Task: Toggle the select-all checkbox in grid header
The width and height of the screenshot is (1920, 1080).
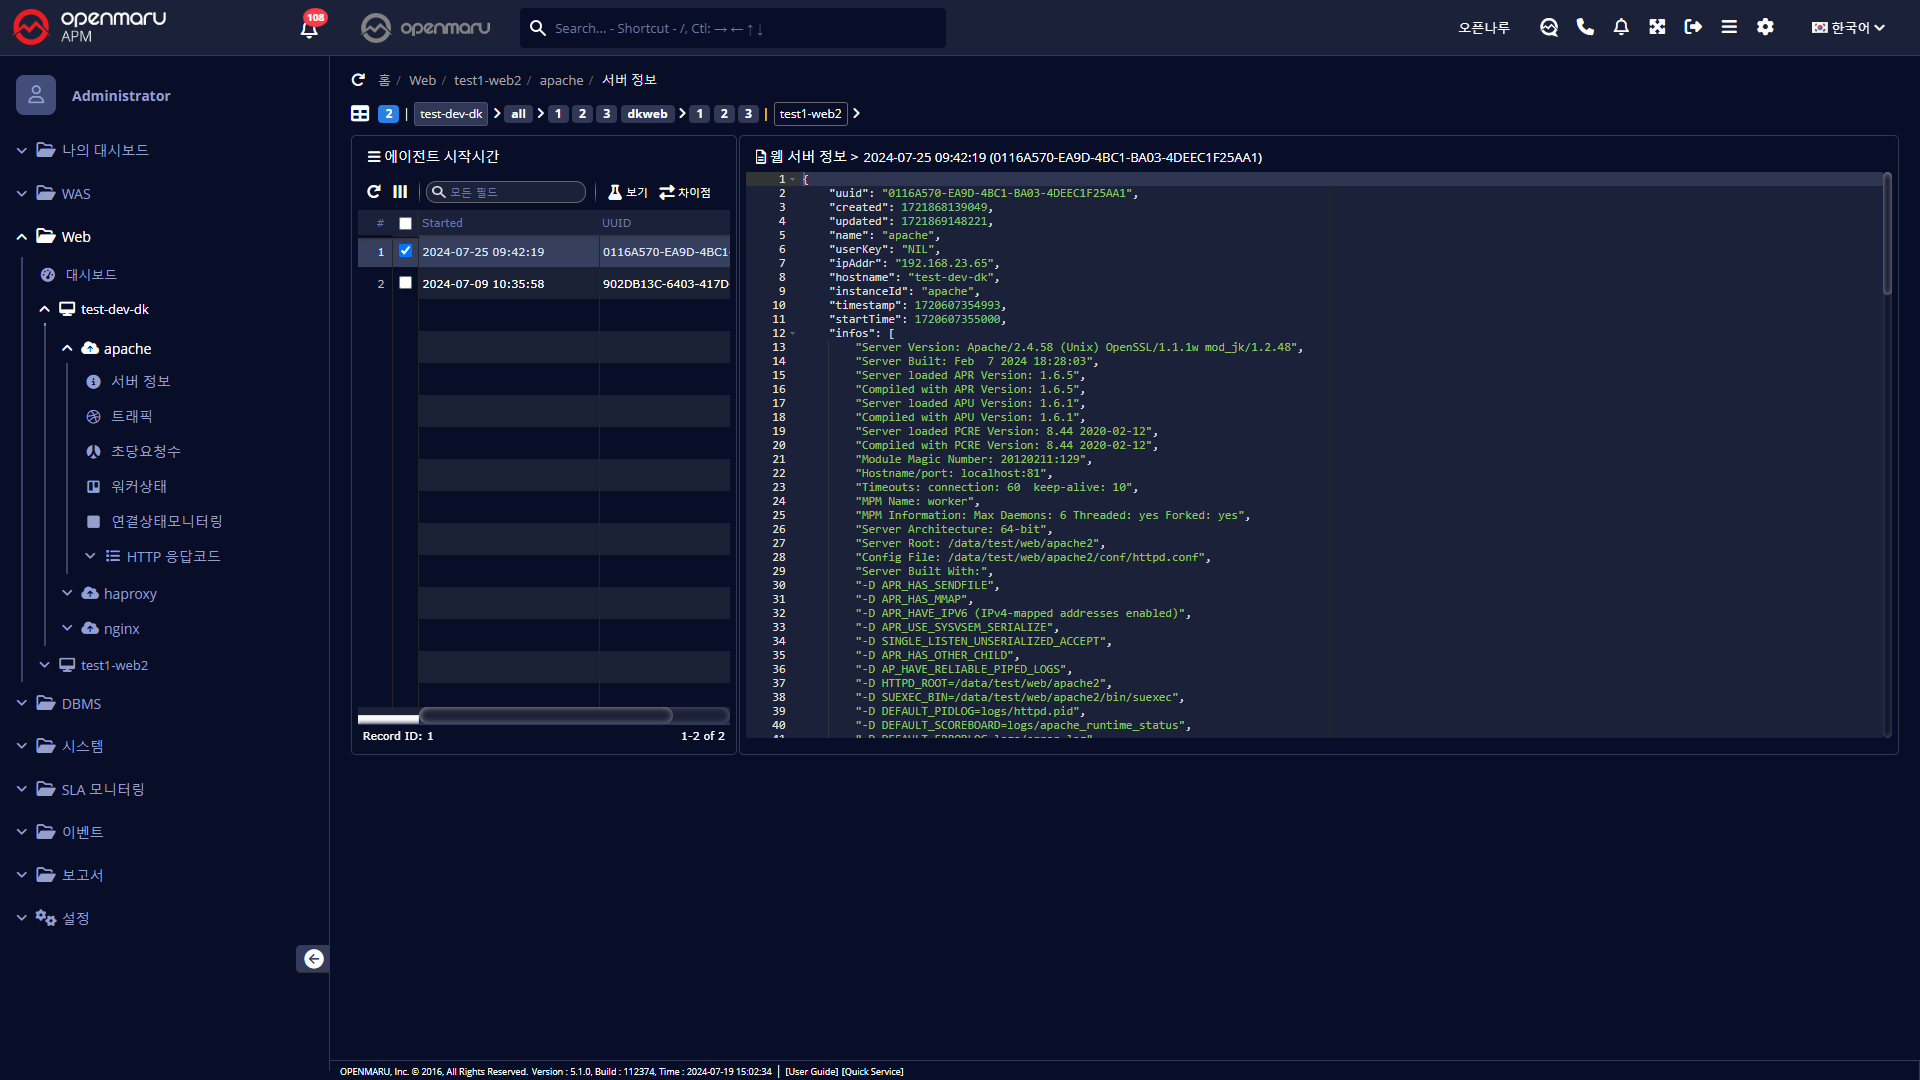Action: coord(405,223)
